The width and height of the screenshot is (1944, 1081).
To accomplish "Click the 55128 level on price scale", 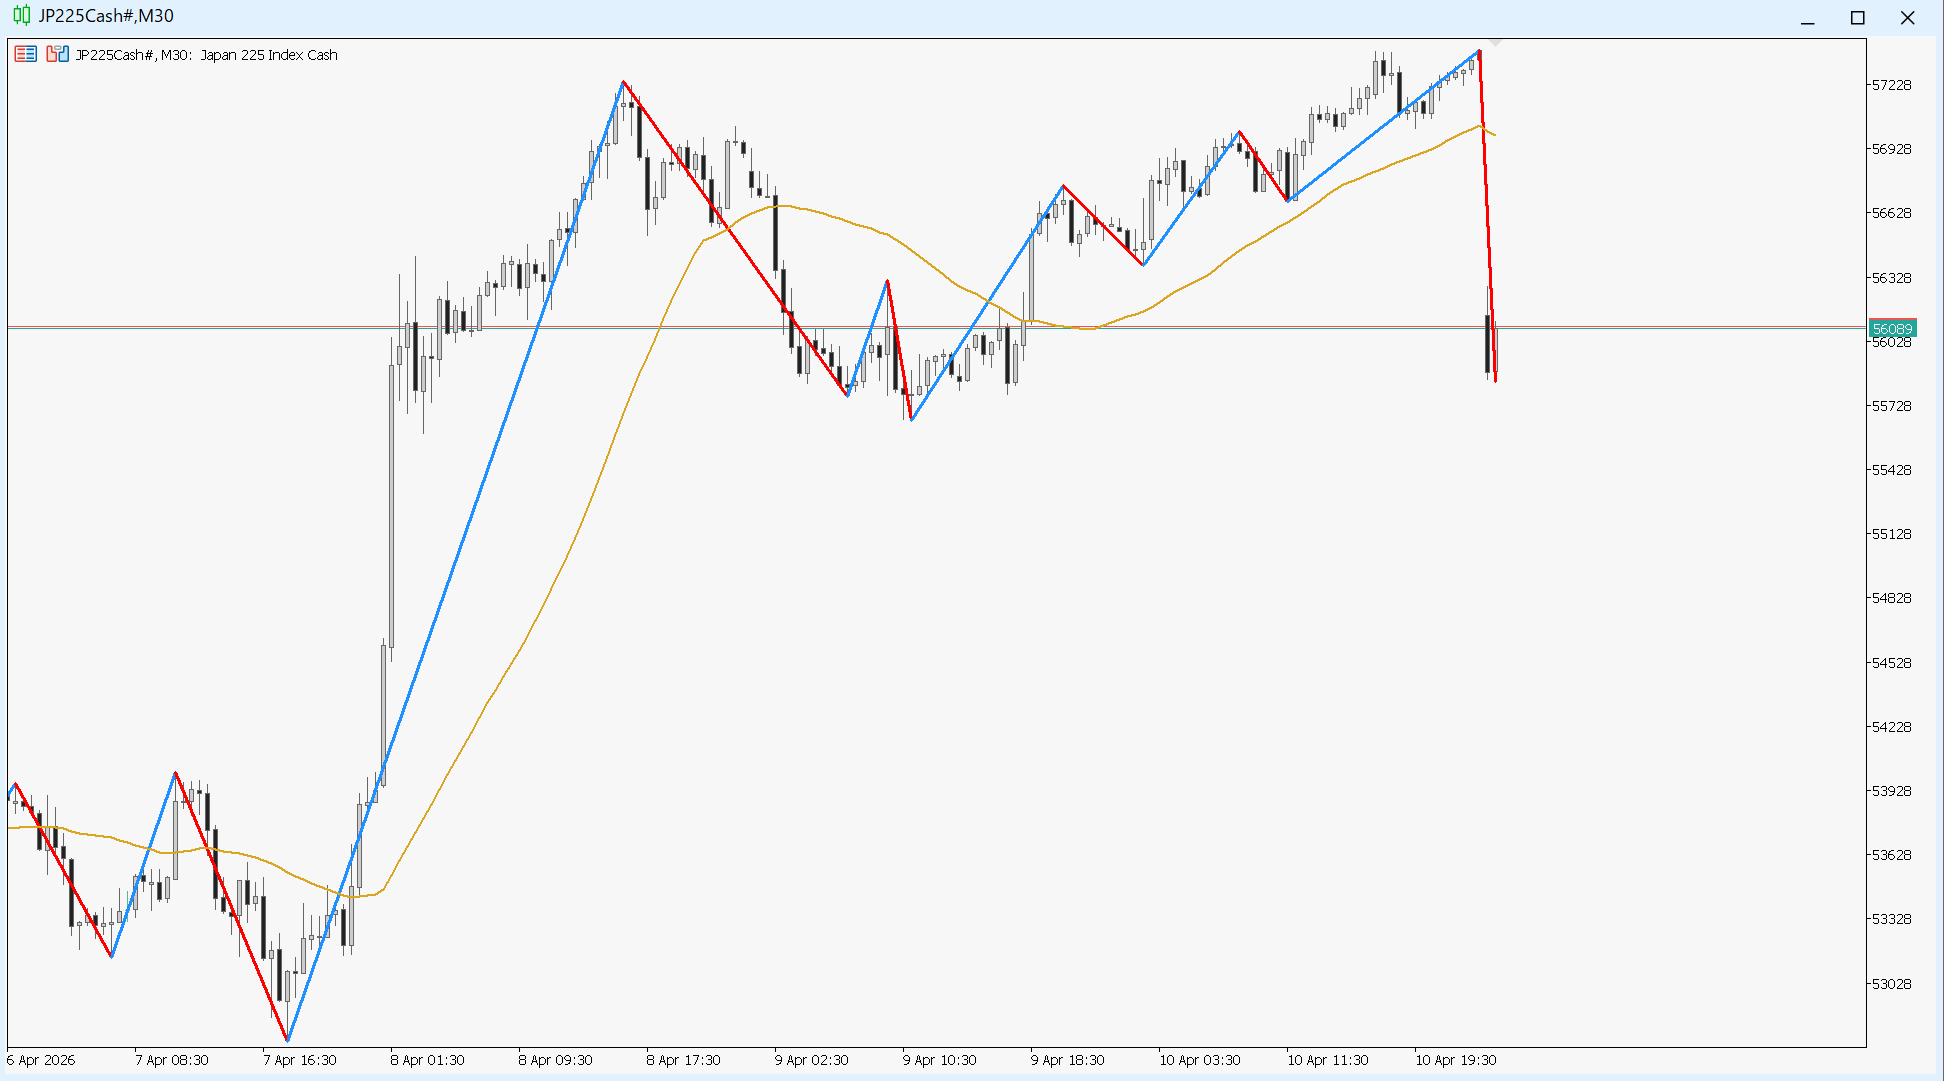I will [x=1891, y=534].
